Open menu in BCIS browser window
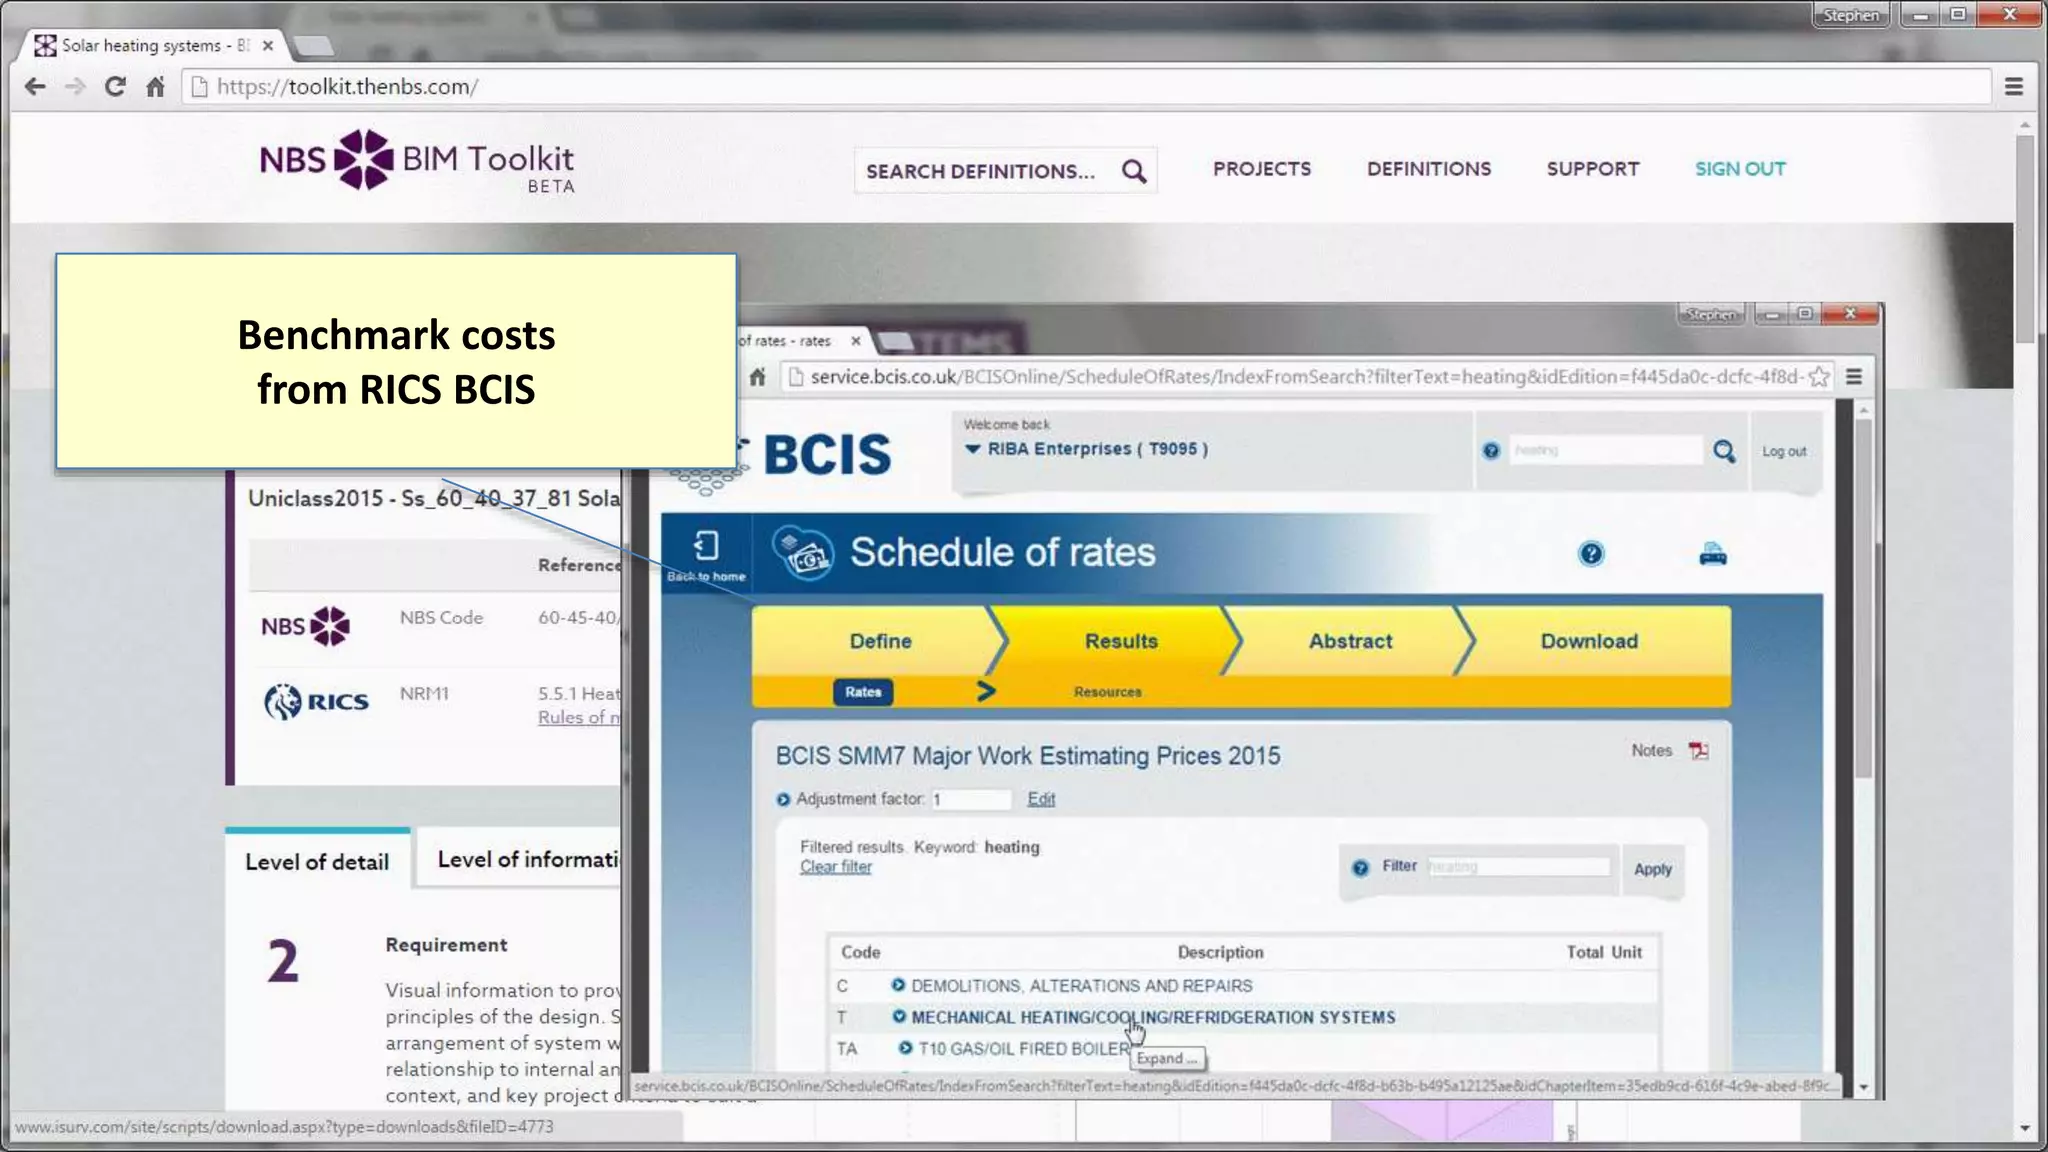 1854,377
